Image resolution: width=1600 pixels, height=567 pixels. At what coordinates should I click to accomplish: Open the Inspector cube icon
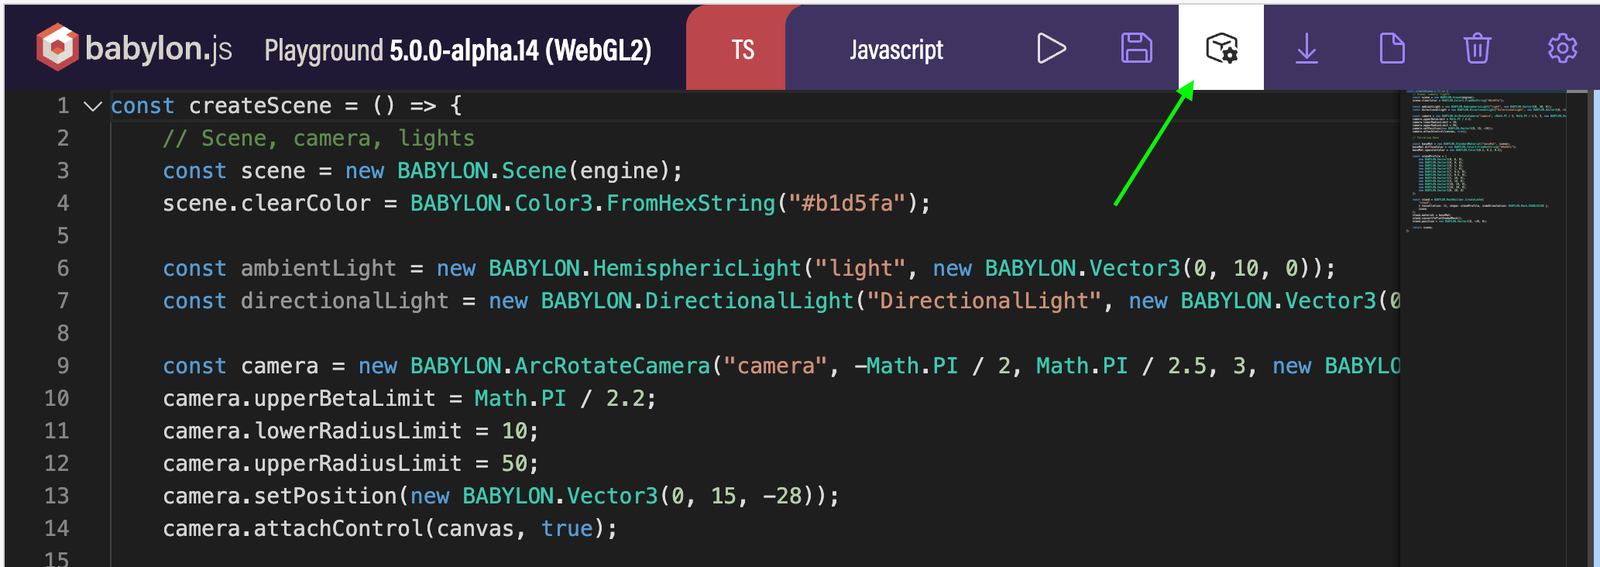point(1221,48)
